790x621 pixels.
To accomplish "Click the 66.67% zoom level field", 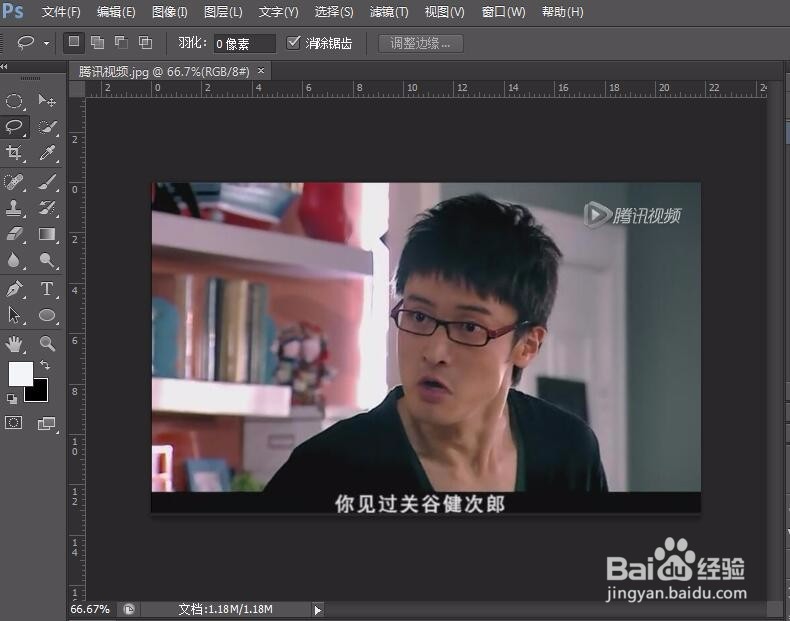I will point(90,609).
